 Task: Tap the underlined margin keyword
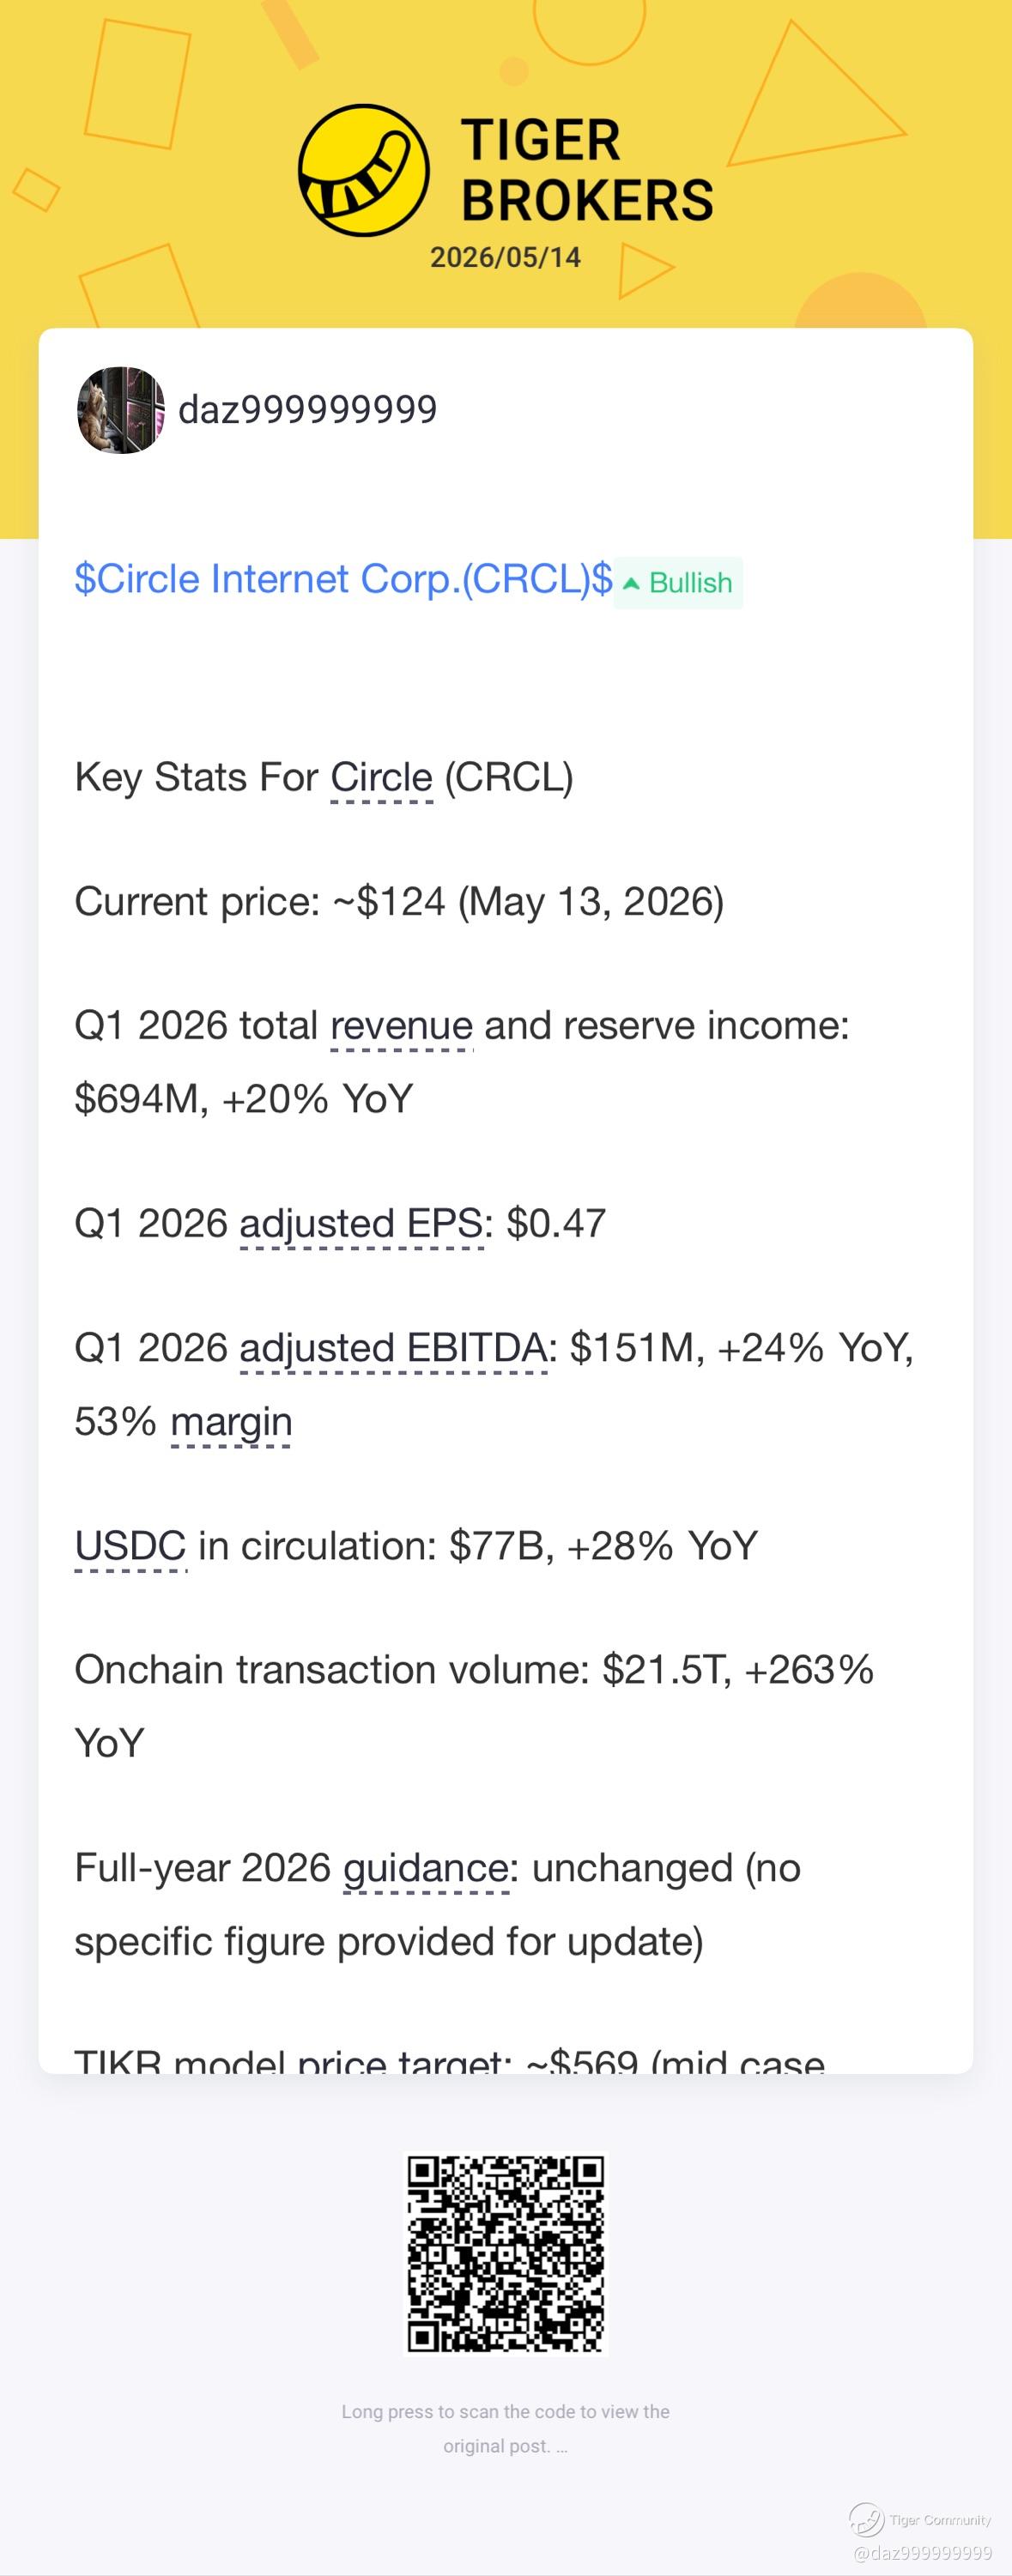(231, 1422)
